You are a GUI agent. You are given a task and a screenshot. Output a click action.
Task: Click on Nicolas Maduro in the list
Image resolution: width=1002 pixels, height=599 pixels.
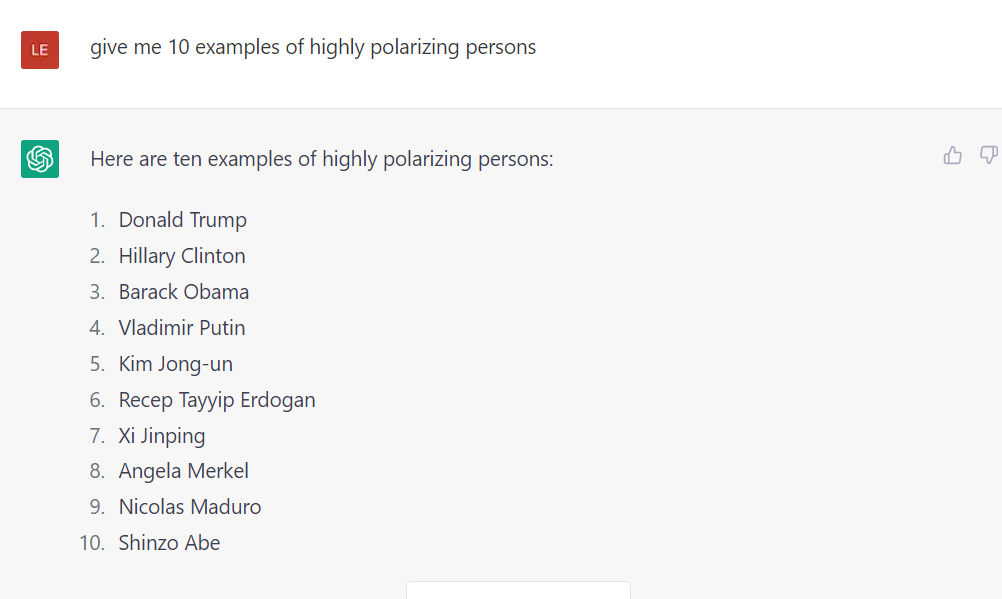click(190, 507)
